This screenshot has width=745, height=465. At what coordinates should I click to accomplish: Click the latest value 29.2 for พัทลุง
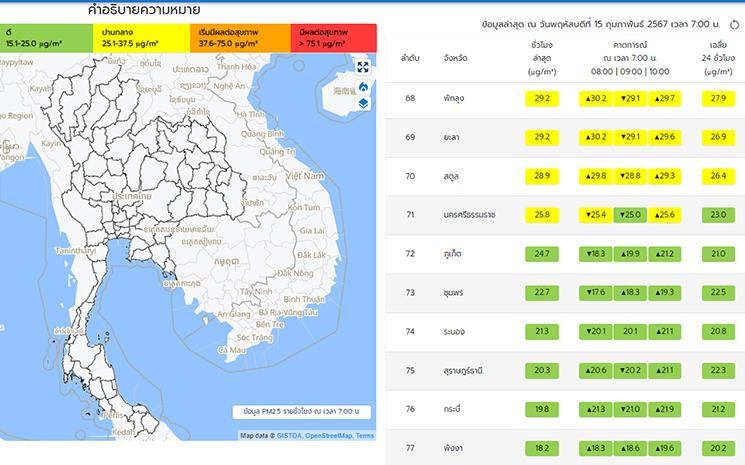coord(542,99)
